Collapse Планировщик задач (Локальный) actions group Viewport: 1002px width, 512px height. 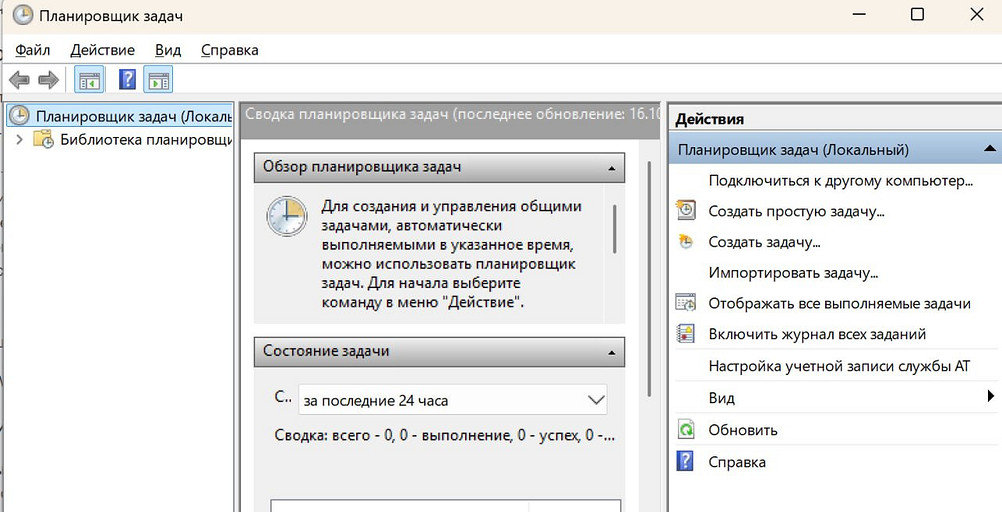pyautogui.click(x=989, y=148)
